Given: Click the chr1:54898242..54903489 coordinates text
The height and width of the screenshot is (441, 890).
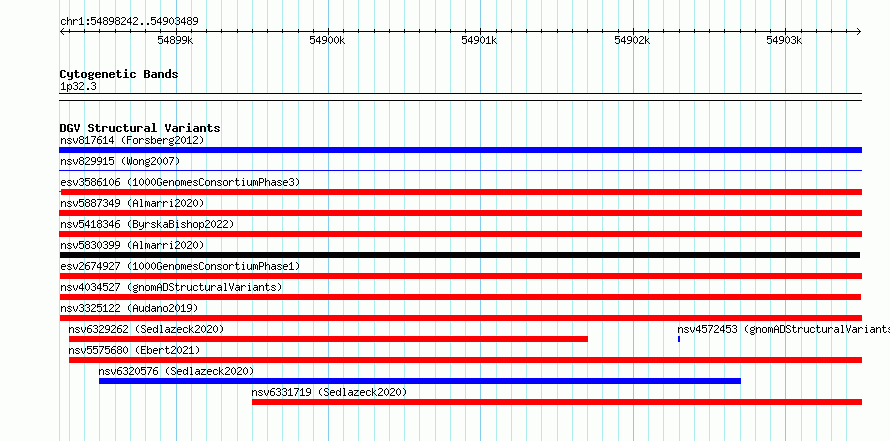Looking at the screenshot, I should (129, 22).
